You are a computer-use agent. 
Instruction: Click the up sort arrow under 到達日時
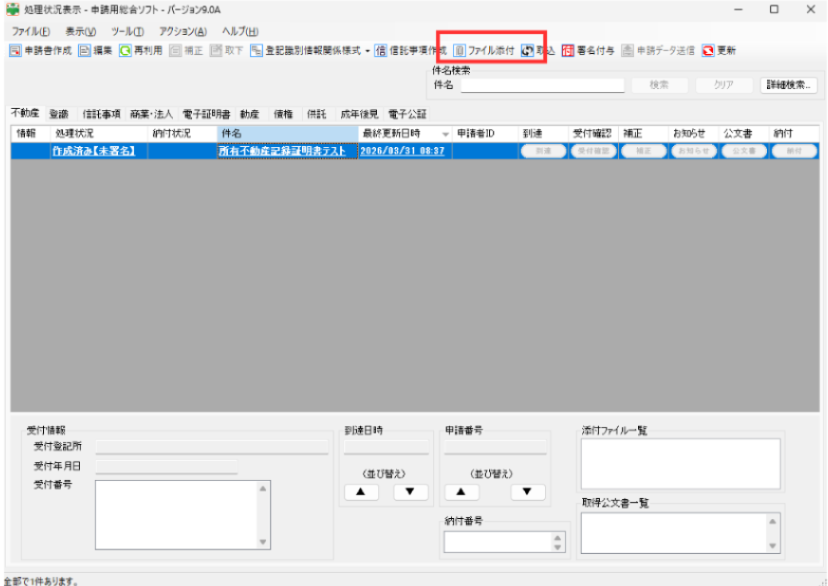[x=361, y=492]
